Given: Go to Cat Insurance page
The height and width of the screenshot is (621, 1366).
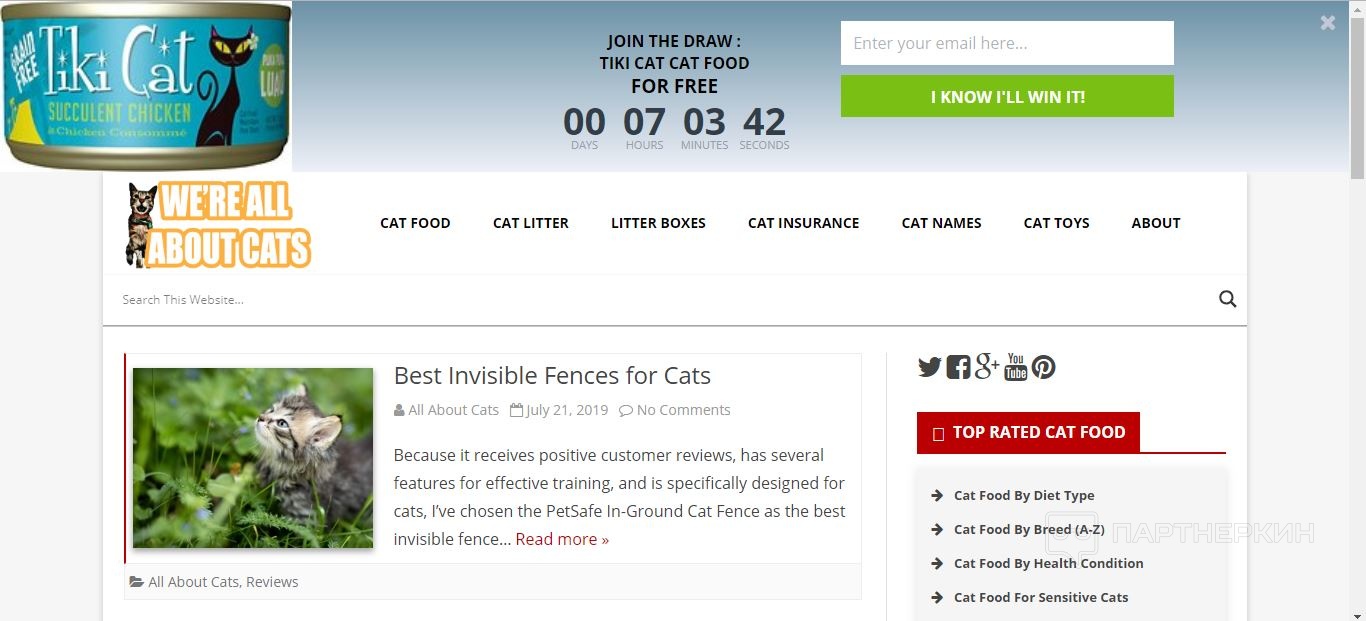Looking at the screenshot, I should [804, 223].
